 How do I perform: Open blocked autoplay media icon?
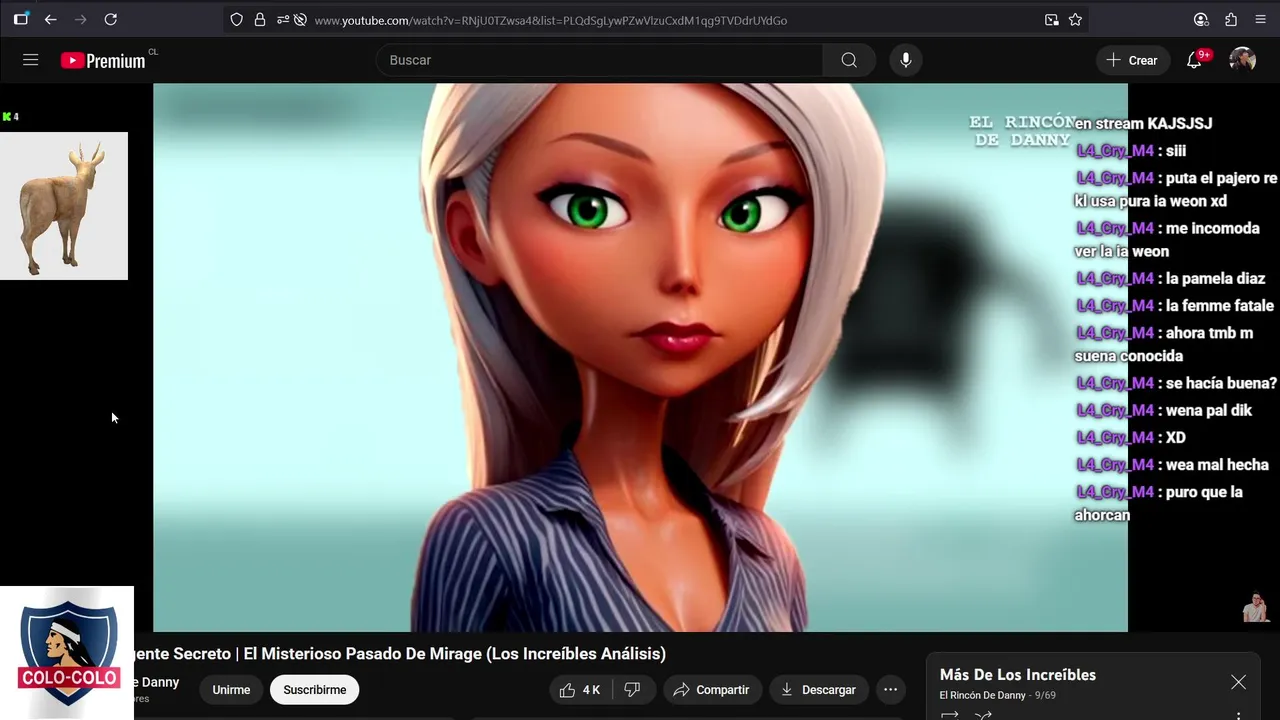pos(300,20)
